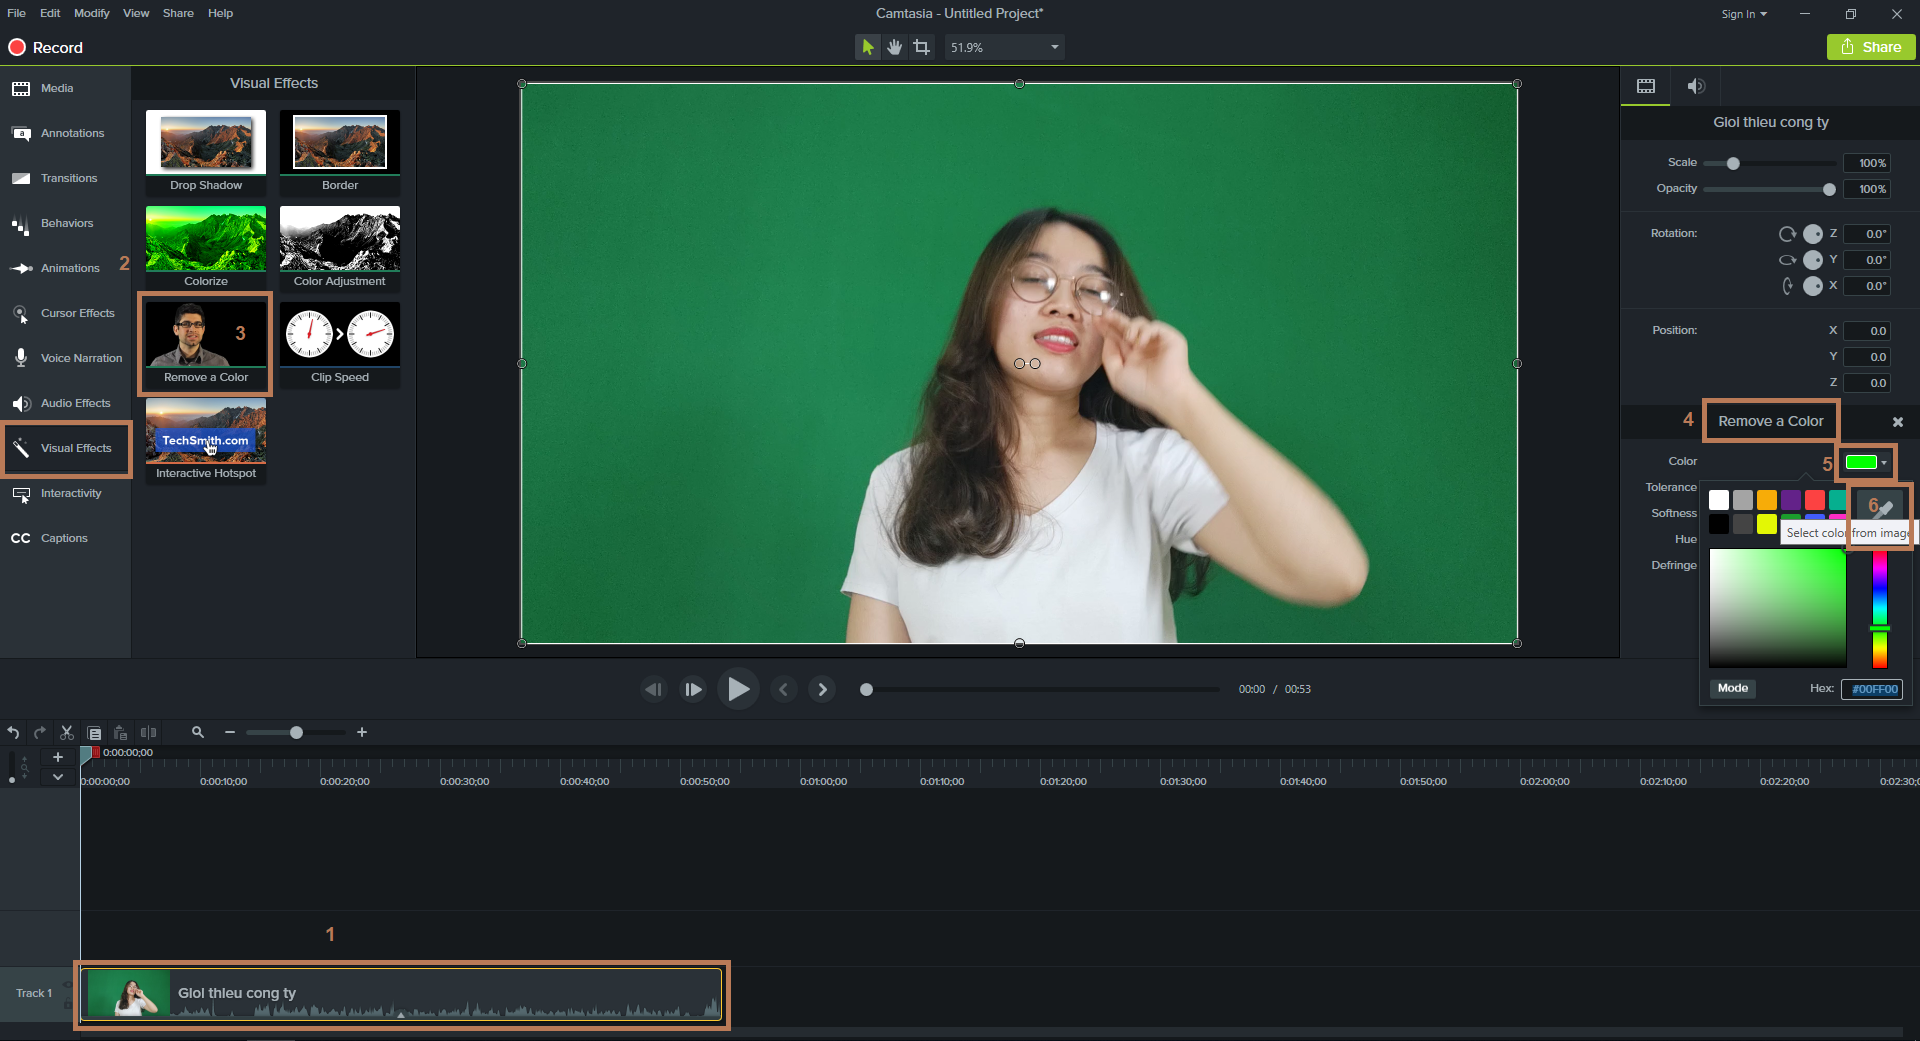The image size is (1920, 1041).
Task: Jump to previous clip arrow
Action: (x=784, y=689)
